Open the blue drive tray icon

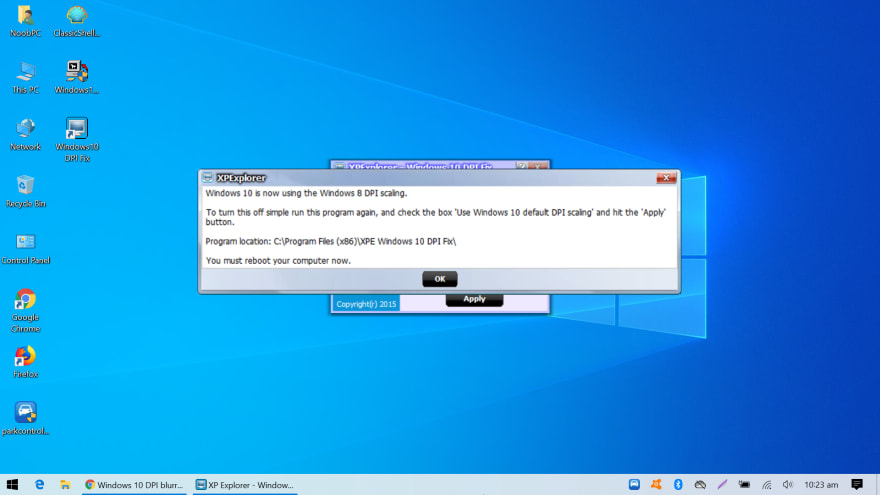(634, 484)
